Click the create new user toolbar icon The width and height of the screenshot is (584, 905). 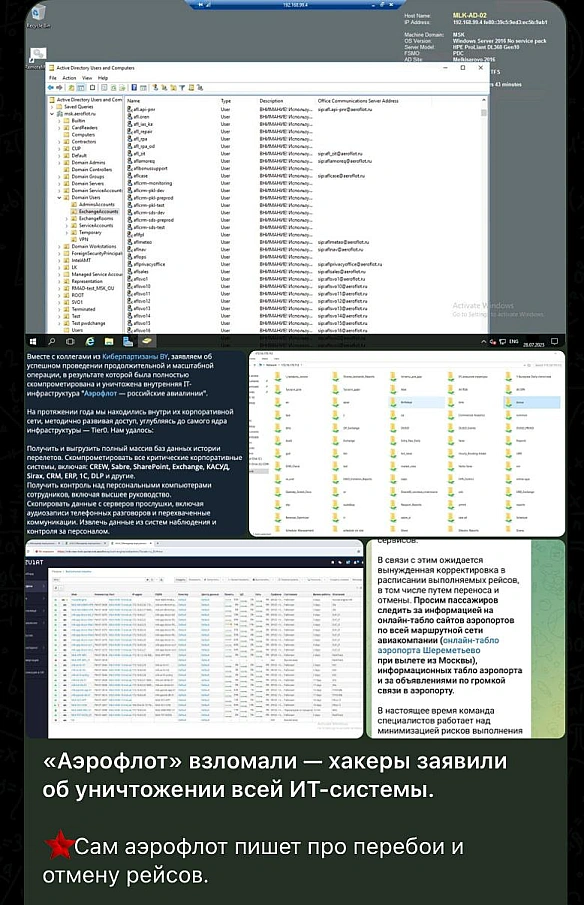point(155,88)
